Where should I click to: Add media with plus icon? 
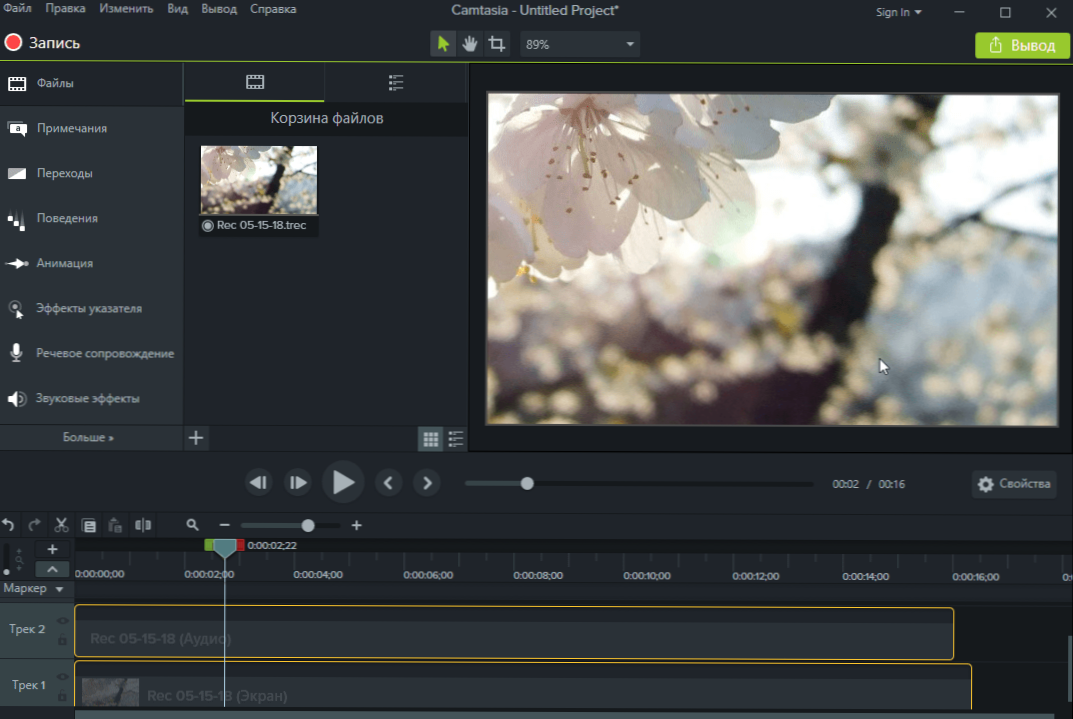click(x=196, y=438)
